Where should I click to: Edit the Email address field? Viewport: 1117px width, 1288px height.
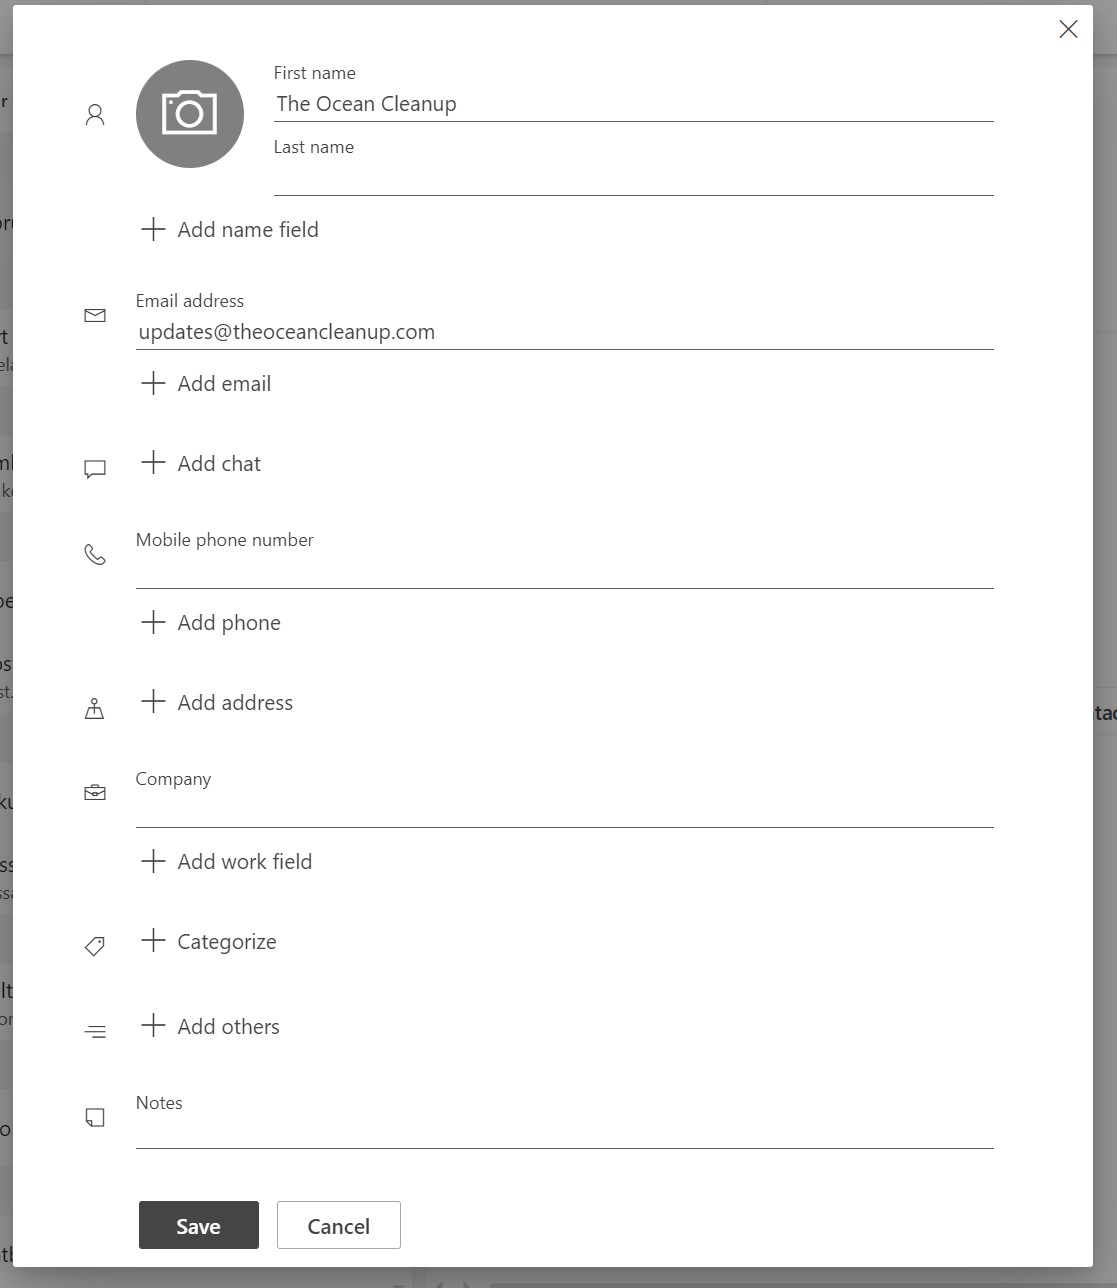(x=564, y=332)
